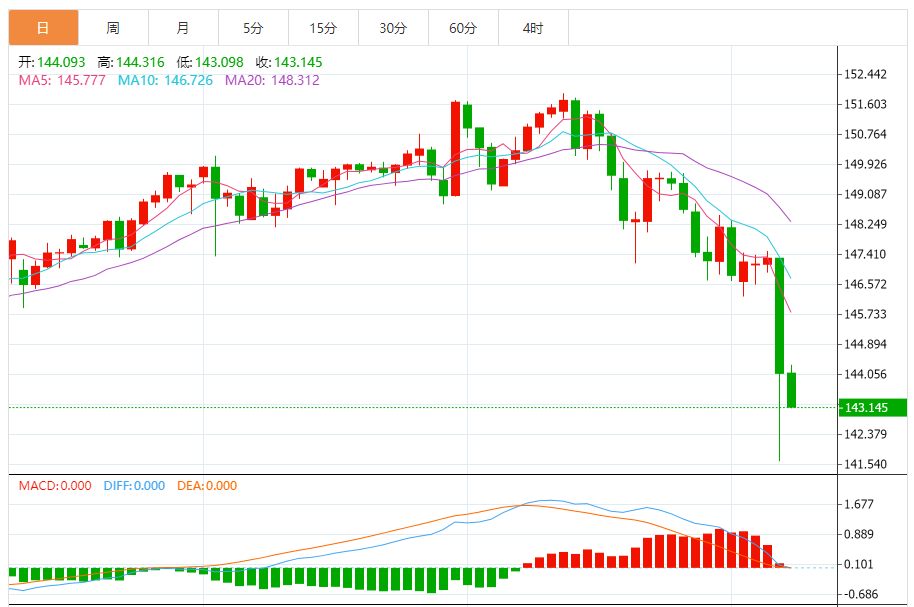This screenshot has height=607, width=914.
Task: Click the 141.540 price axis label
Action: click(865, 464)
